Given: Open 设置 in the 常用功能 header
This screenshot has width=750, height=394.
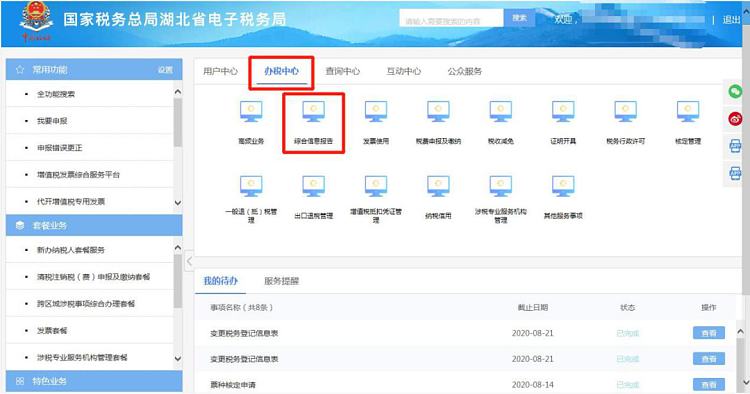Looking at the screenshot, I should 165,70.
